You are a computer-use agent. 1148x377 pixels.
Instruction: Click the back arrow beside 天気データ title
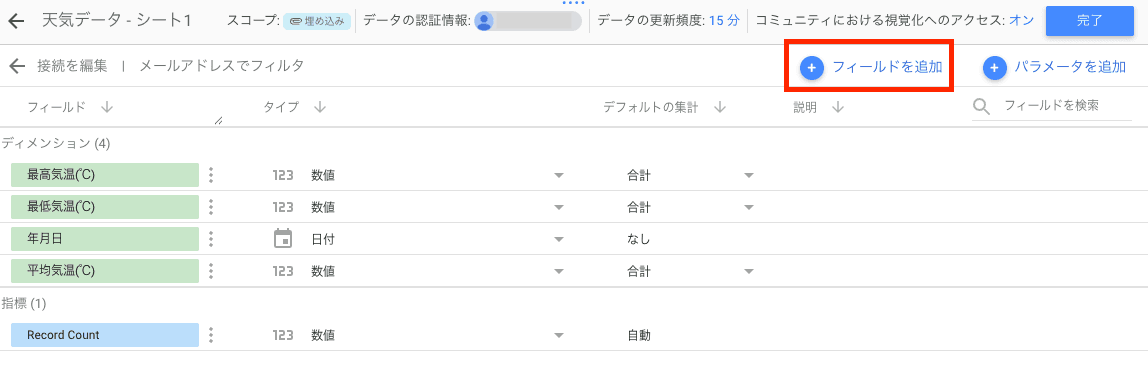tap(17, 20)
